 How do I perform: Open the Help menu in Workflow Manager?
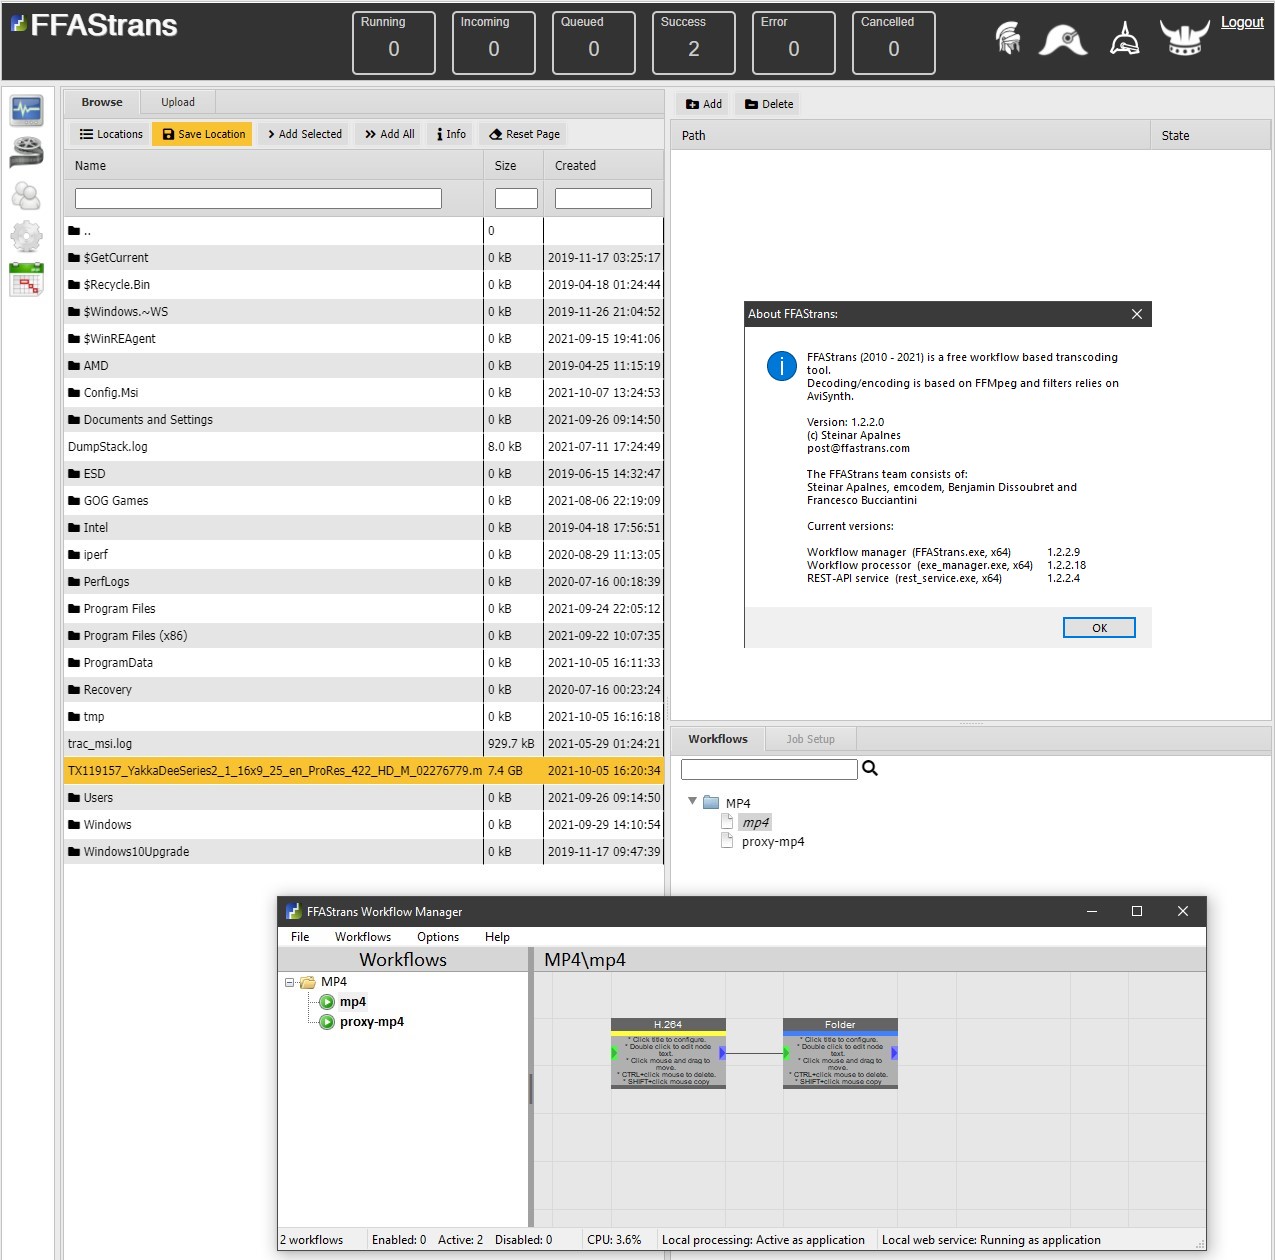coord(497,937)
